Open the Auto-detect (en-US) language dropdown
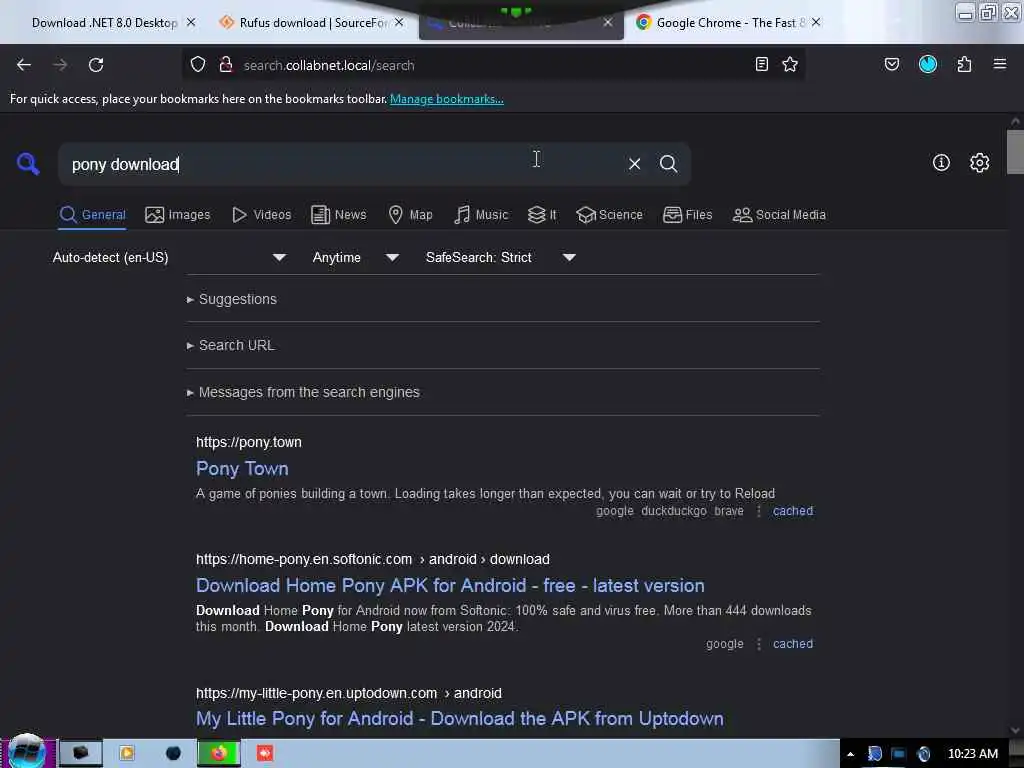Screen dimensions: 1024x768 click(x=169, y=257)
